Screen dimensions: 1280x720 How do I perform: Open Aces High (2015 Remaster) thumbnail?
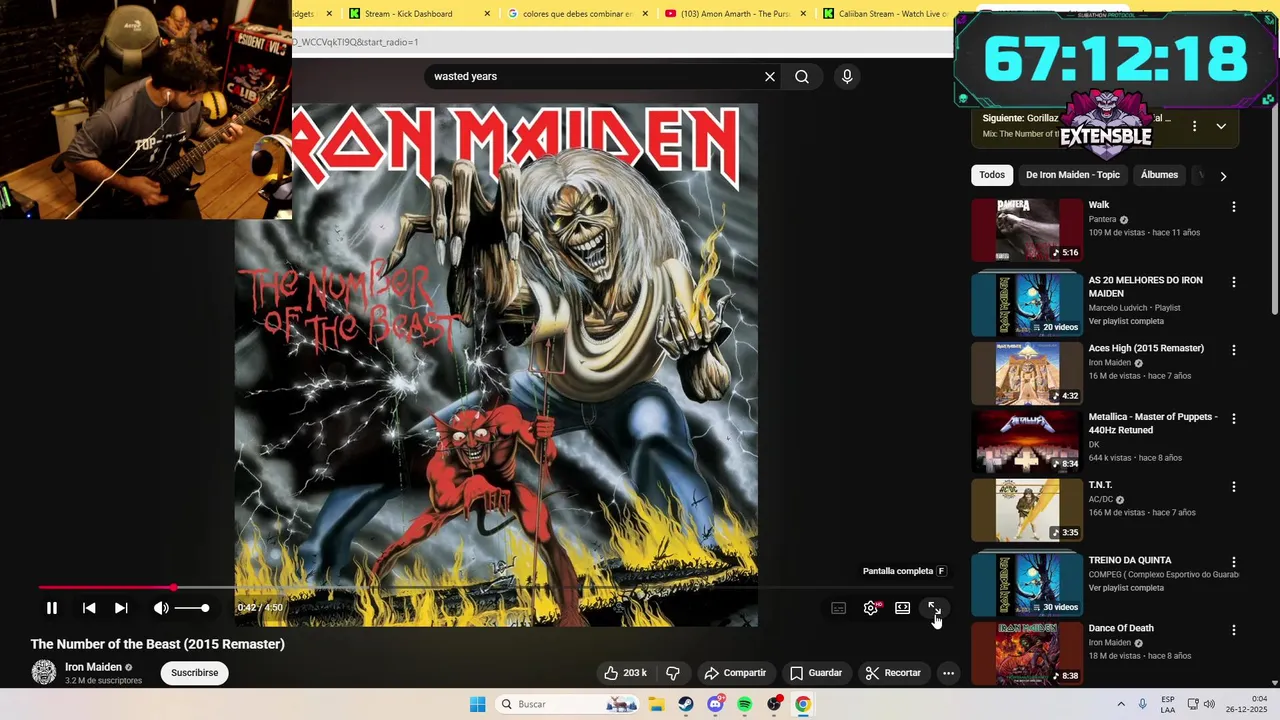click(x=1027, y=374)
